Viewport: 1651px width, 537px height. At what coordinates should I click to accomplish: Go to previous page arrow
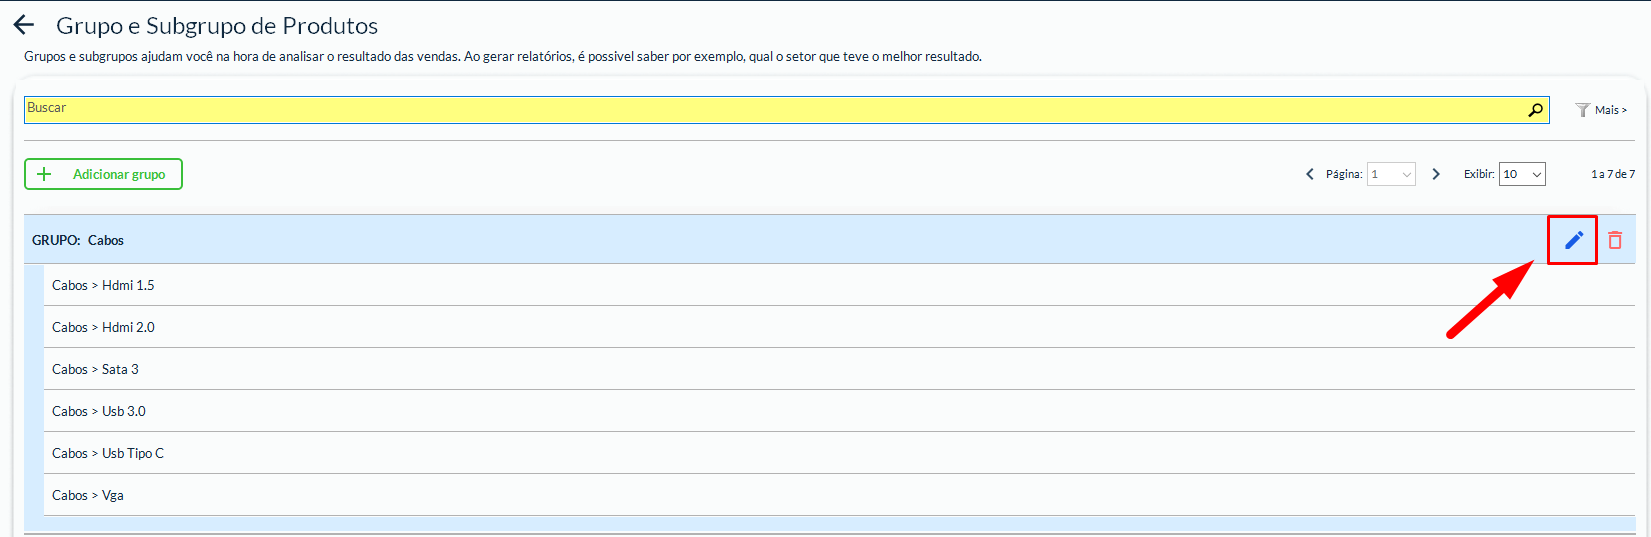[x=1310, y=174]
